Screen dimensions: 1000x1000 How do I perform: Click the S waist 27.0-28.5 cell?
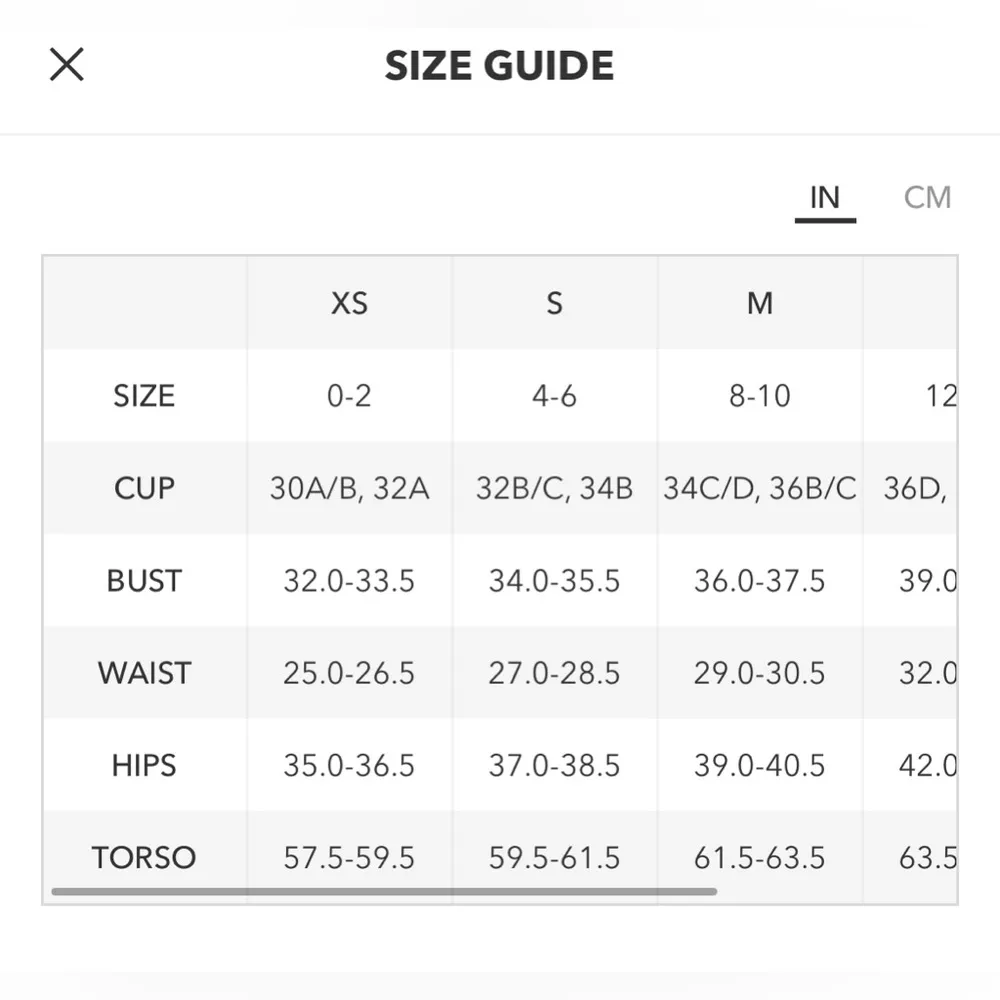point(555,673)
